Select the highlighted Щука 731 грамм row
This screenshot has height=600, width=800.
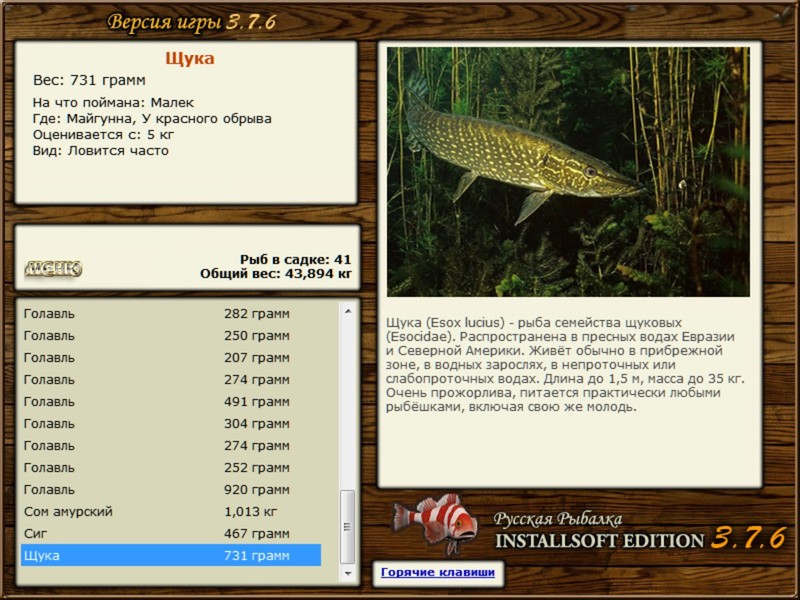tap(171, 555)
